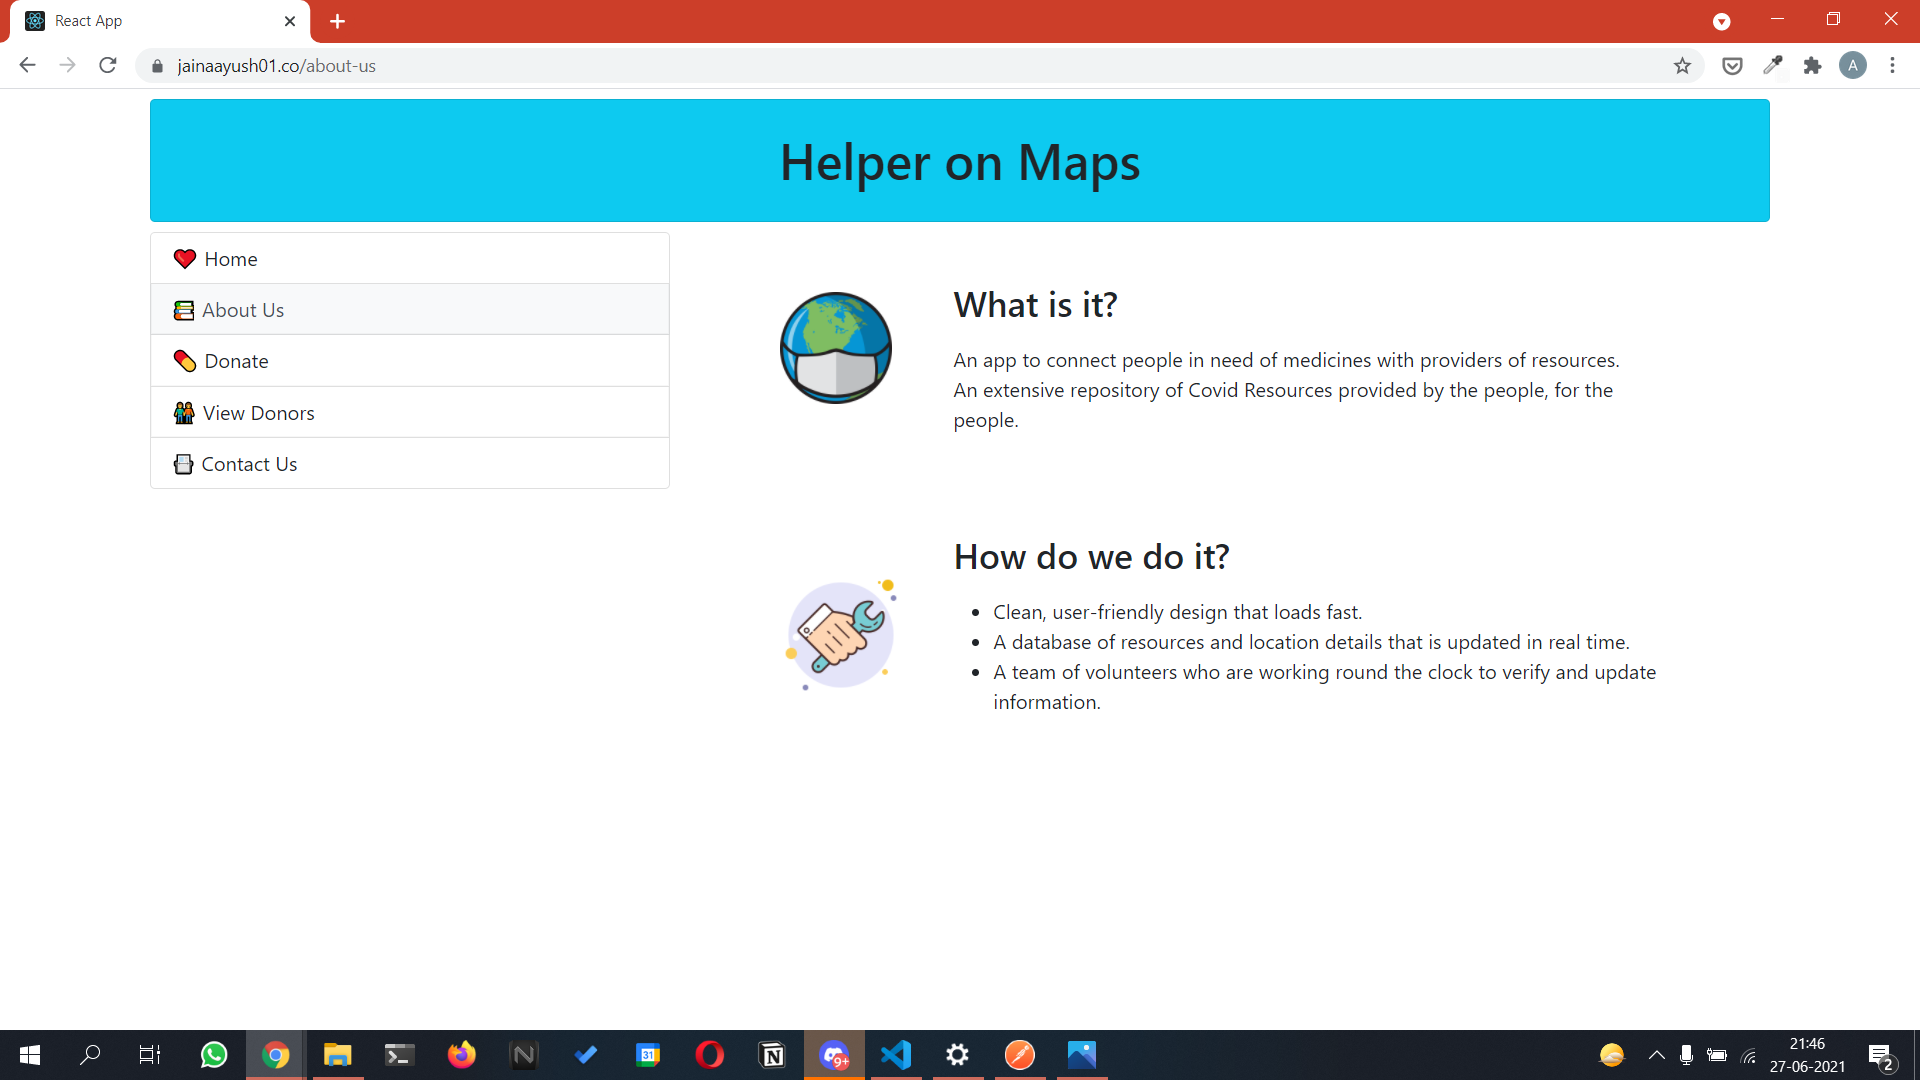Image resolution: width=1920 pixels, height=1080 pixels.
Task: Bookmark this page with the star icon
Action: 1682,66
